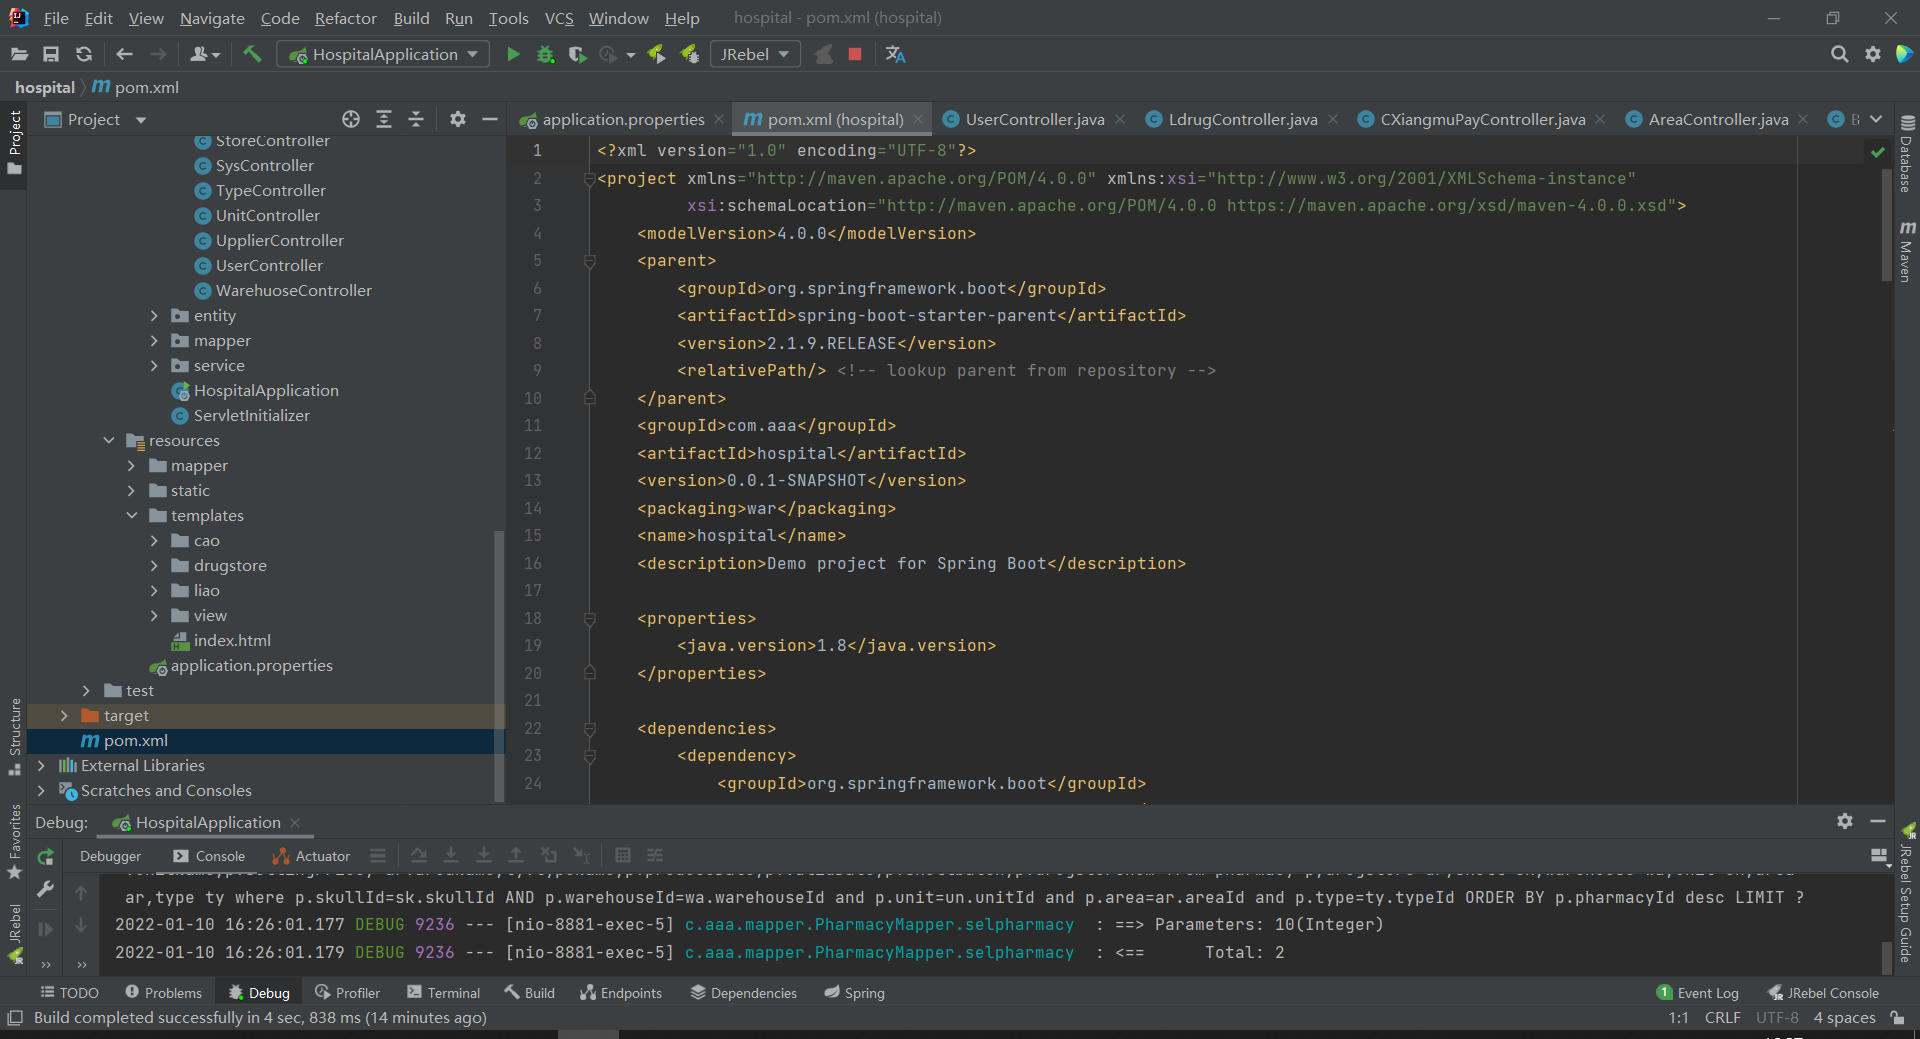Open the Debugger tab in Debug panel
The image size is (1920, 1039).
(x=110, y=856)
